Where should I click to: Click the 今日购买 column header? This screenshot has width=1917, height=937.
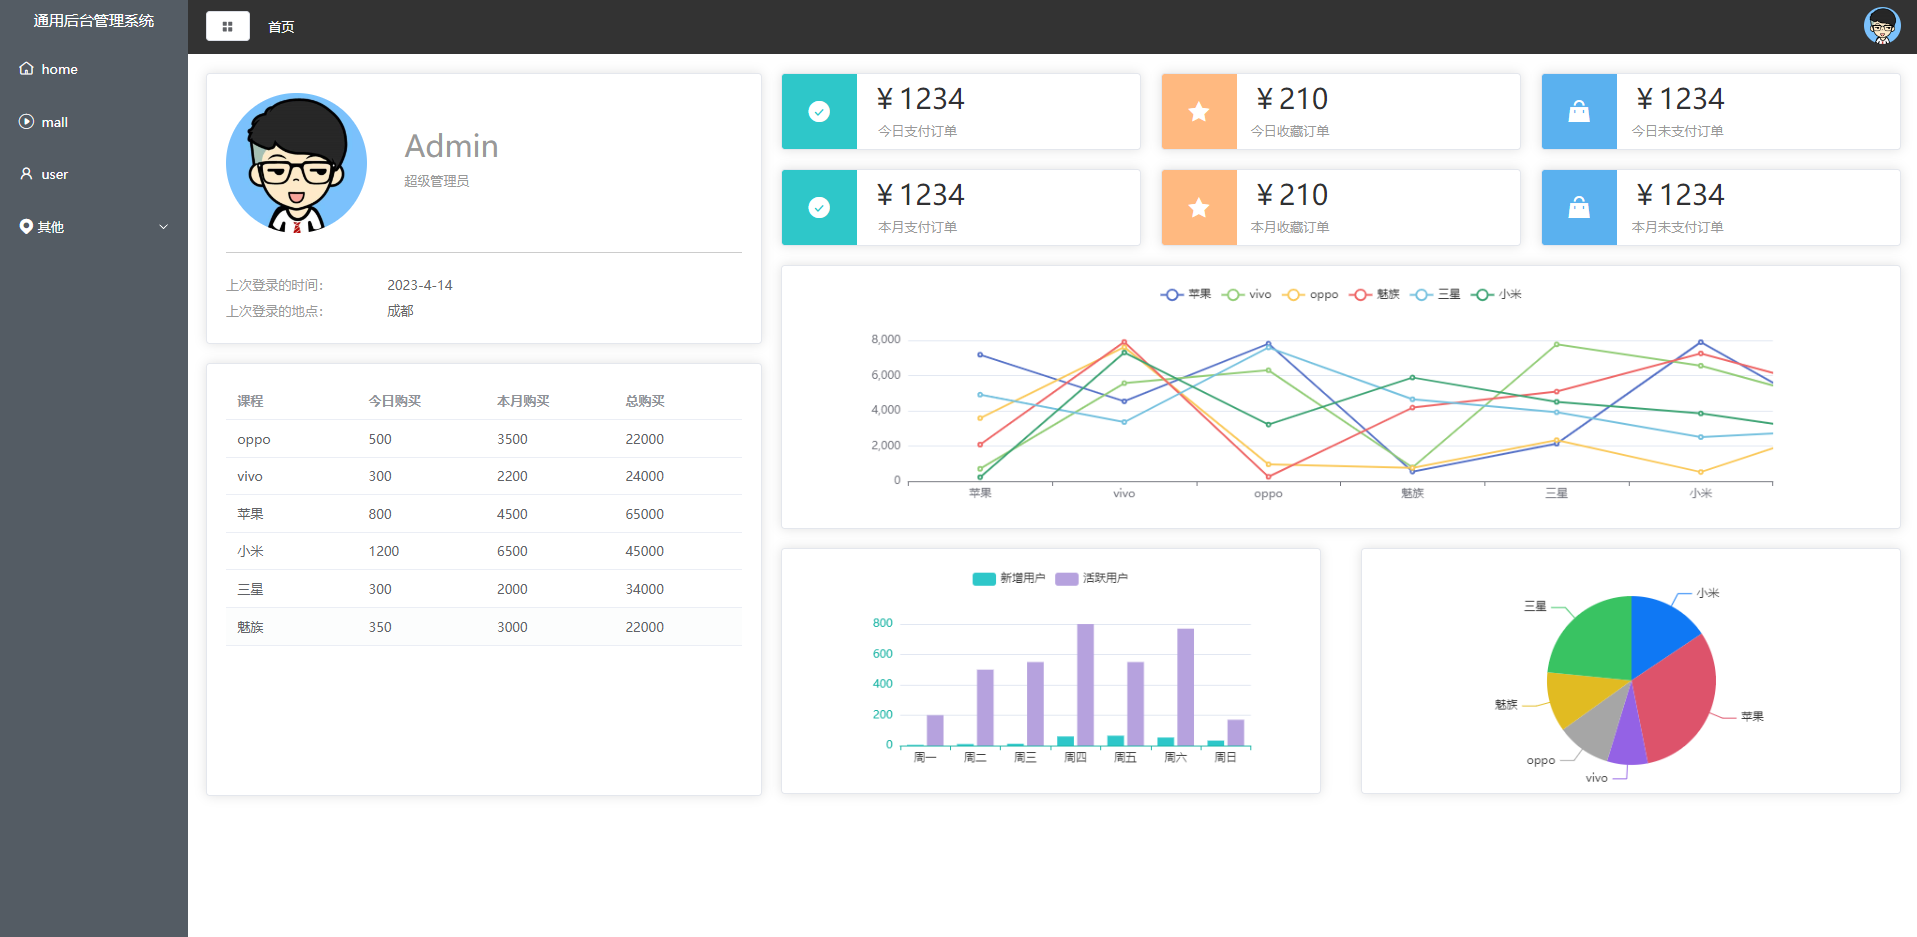coord(394,401)
